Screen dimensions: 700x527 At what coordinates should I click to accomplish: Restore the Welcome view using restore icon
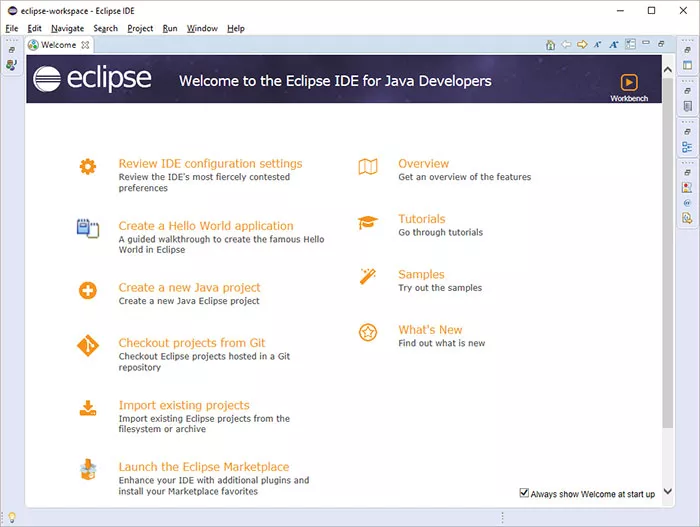[x=661, y=43]
